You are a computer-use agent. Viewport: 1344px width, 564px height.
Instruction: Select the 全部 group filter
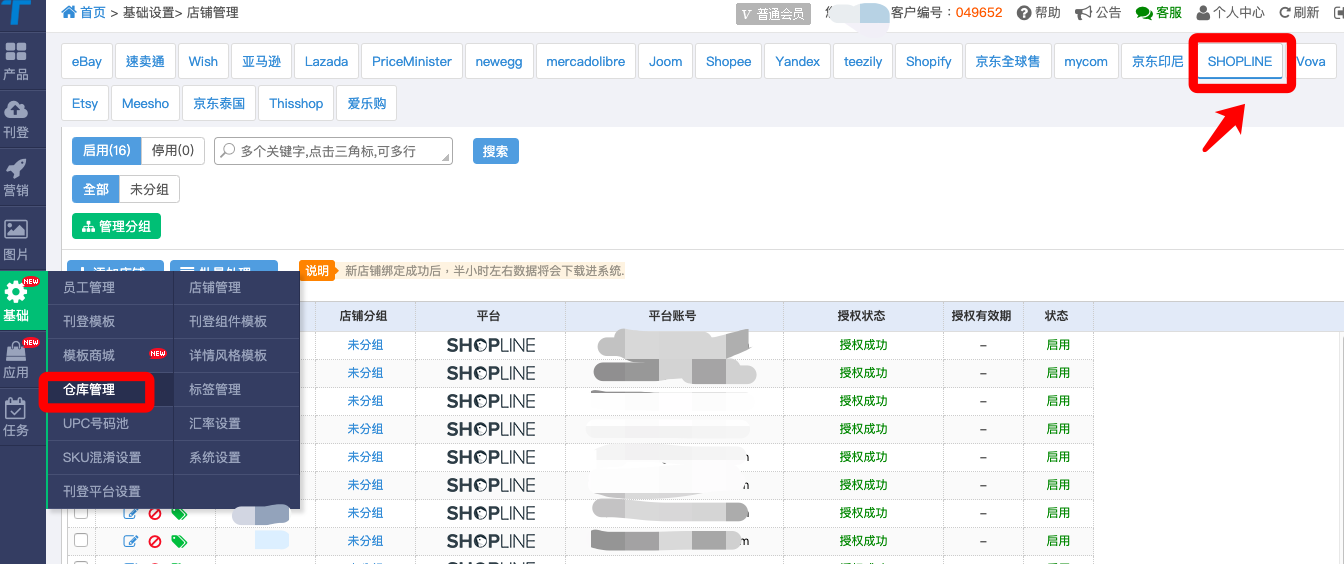95,189
